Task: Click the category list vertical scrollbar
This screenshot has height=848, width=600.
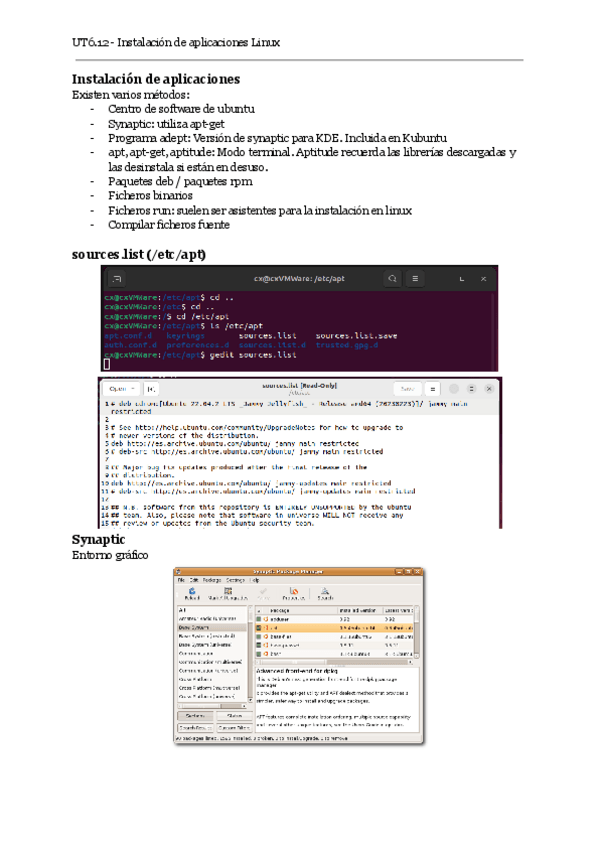Action: click(250, 653)
